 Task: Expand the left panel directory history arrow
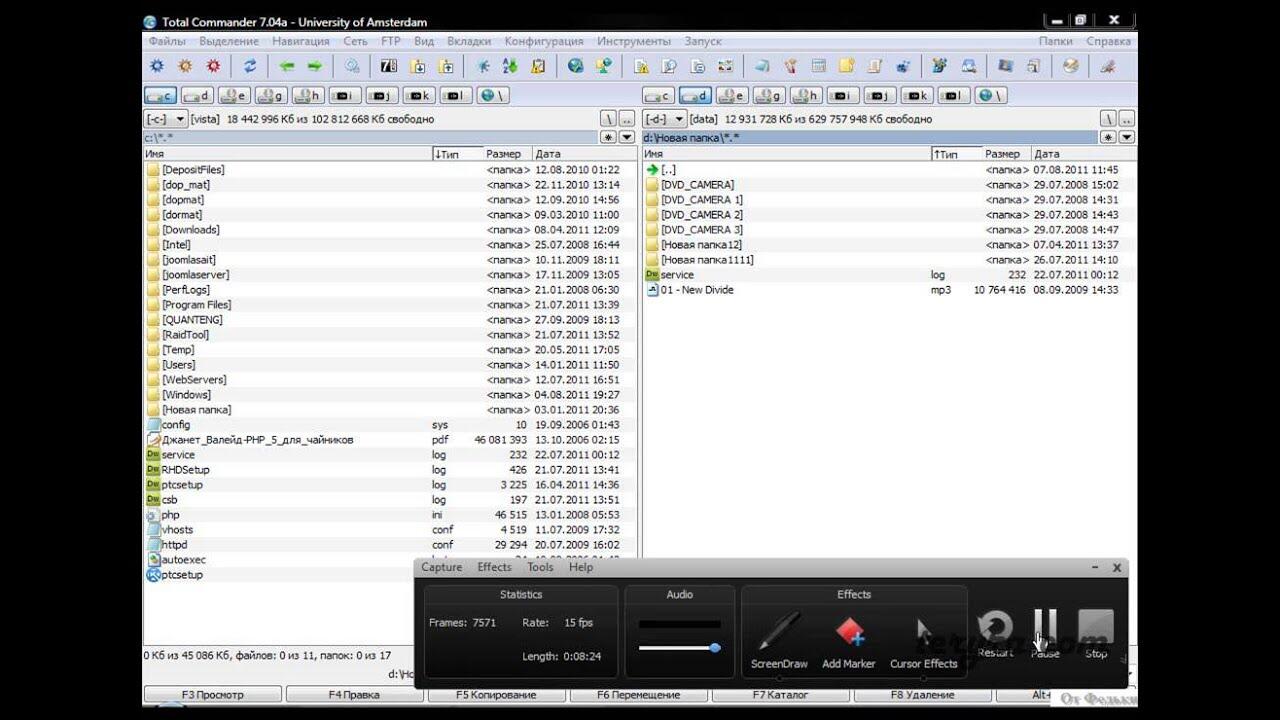pos(627,137)
